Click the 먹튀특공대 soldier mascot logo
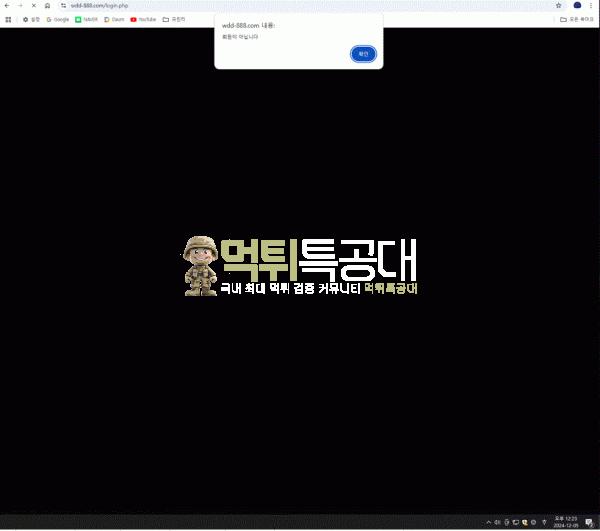Screen dimensions: 600x531 click(x=201, y=266)
